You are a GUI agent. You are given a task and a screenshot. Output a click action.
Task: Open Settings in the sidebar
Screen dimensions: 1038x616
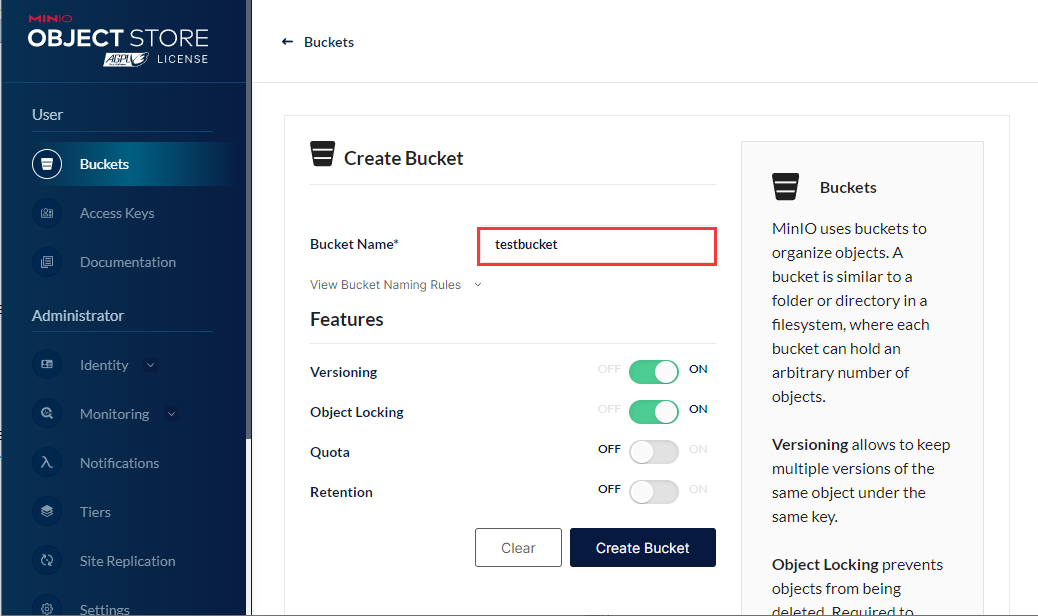pos(104,608)
